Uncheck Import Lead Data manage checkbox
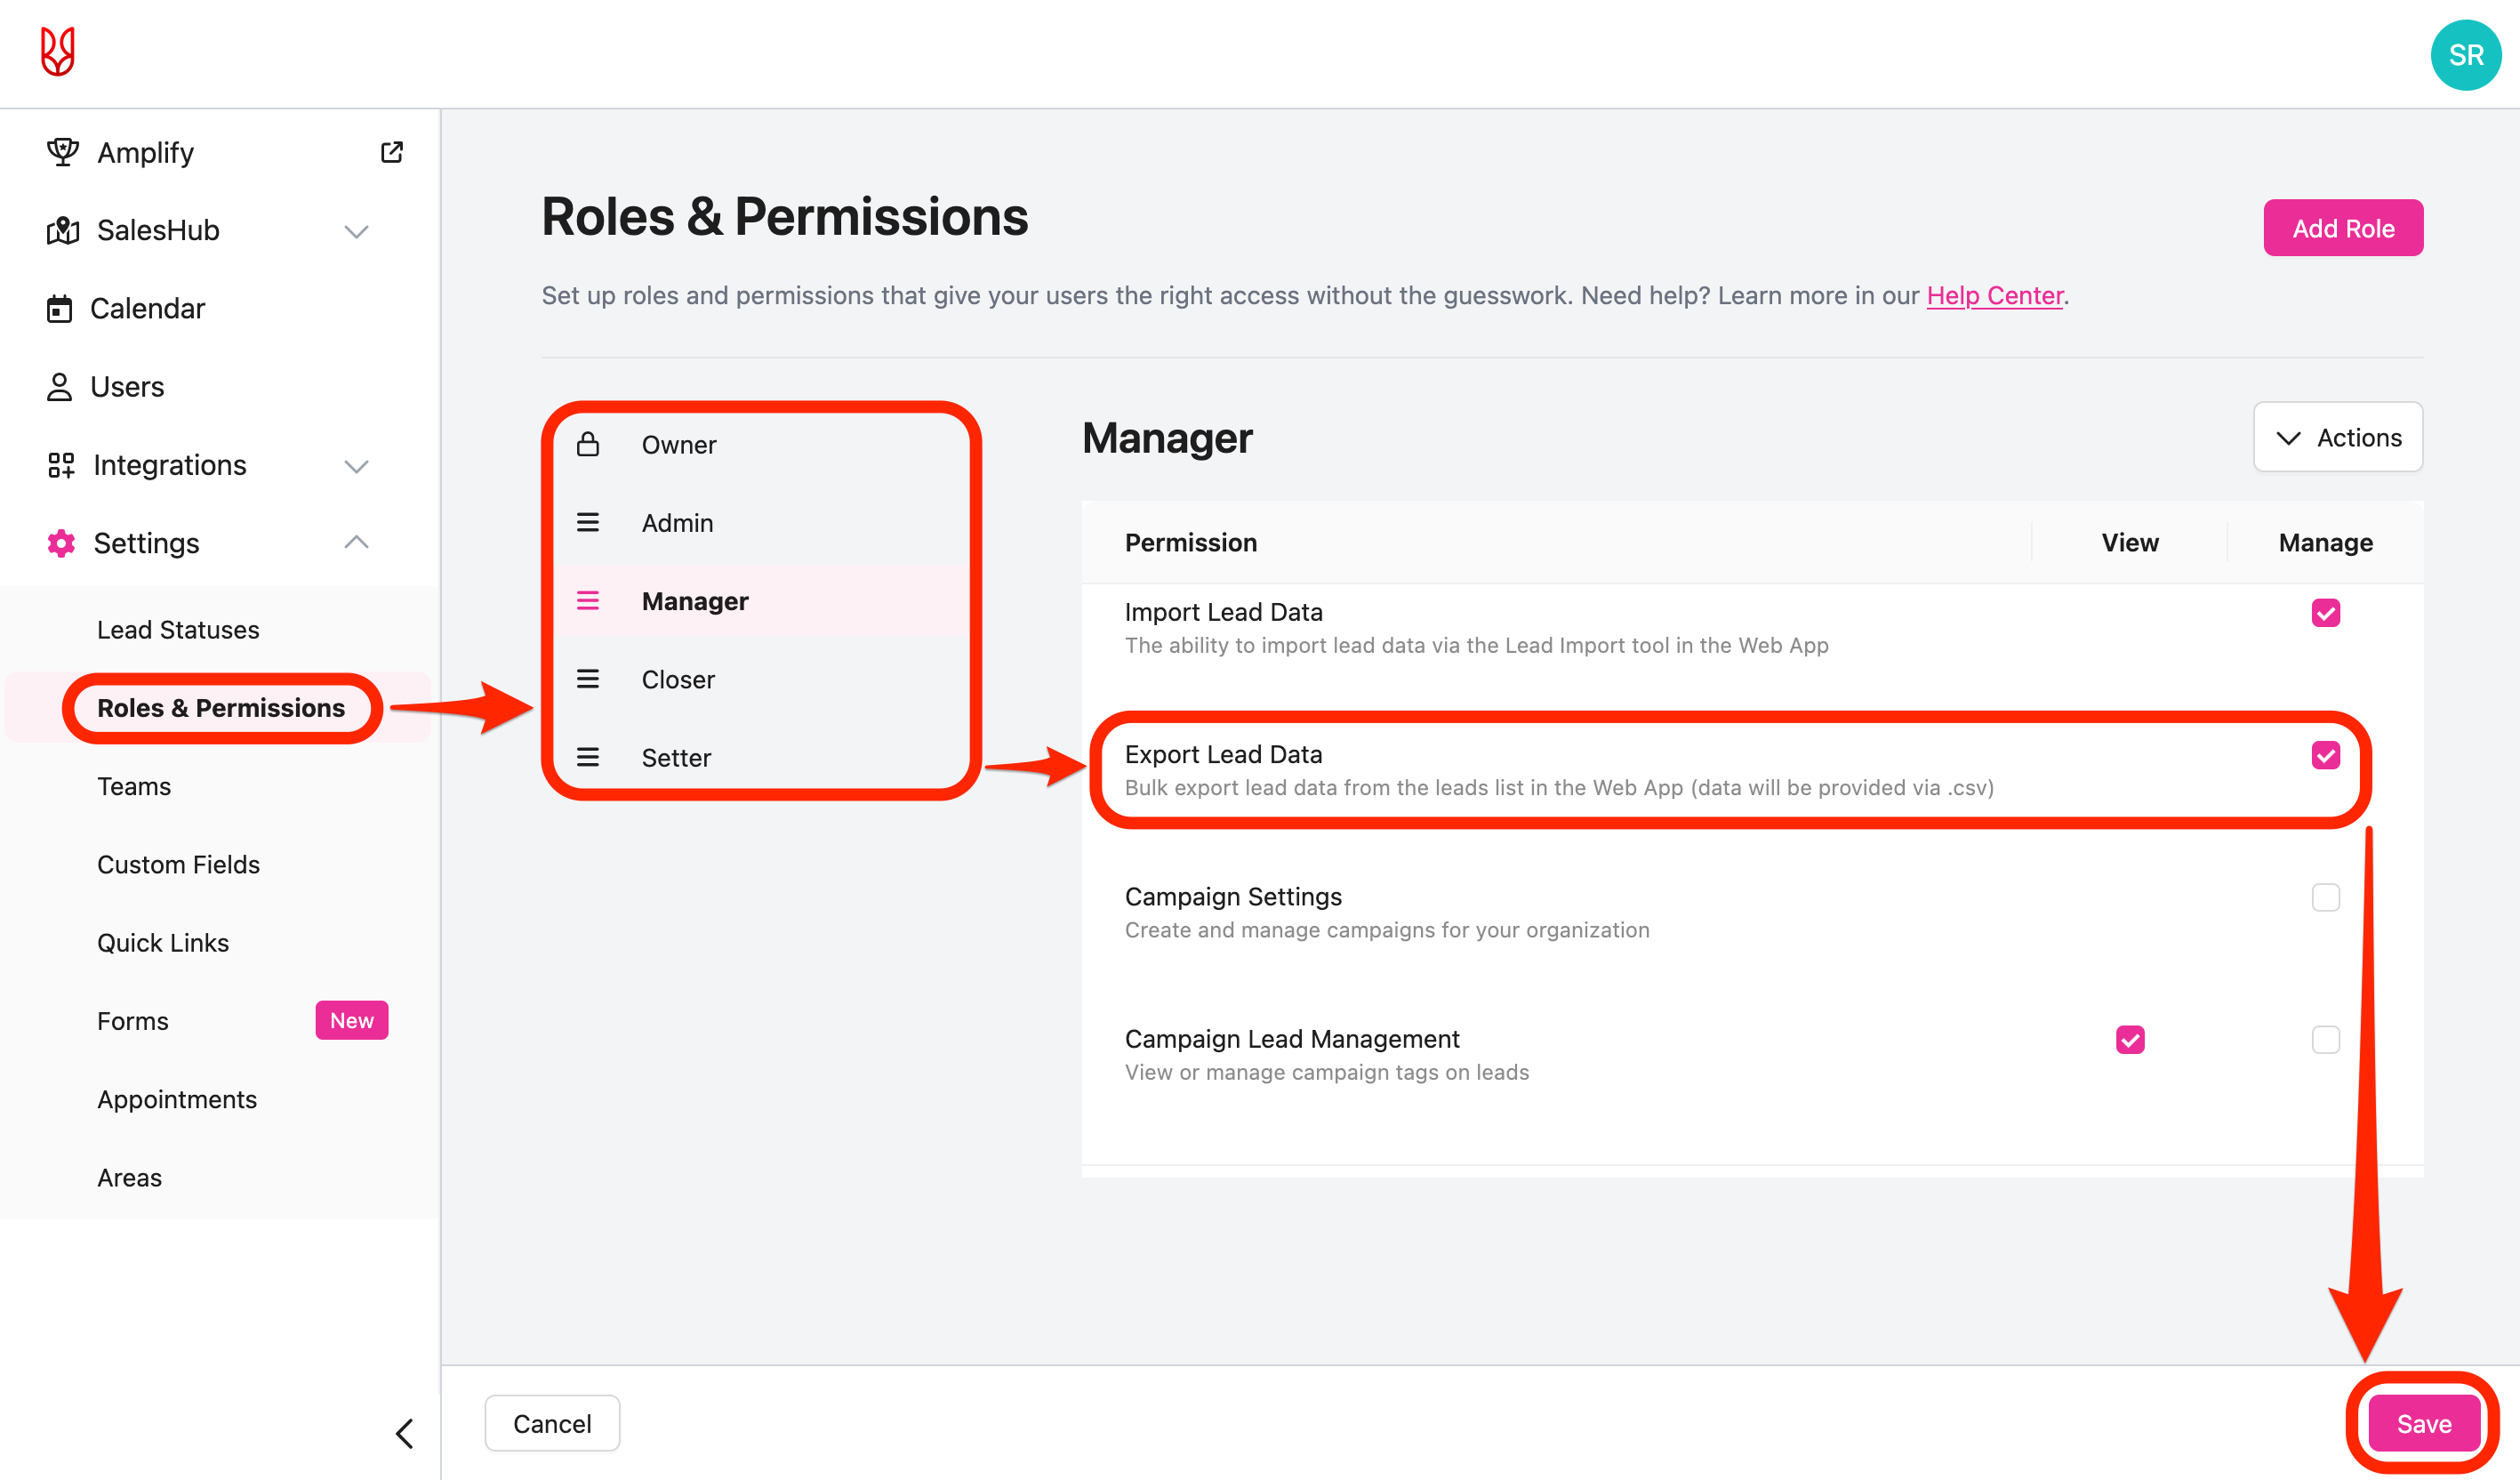 (2325, 613)
